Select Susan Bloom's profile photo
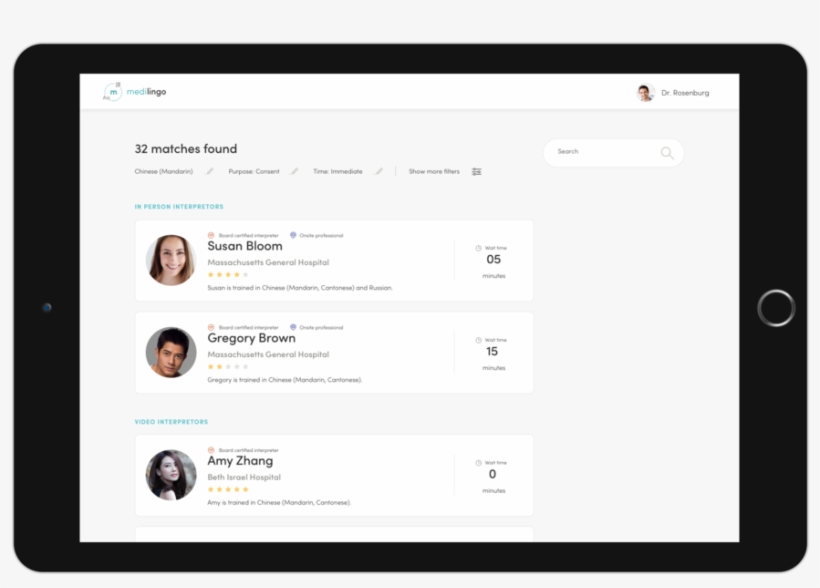This screenshot has height=588, width=820. coord(171,261)
